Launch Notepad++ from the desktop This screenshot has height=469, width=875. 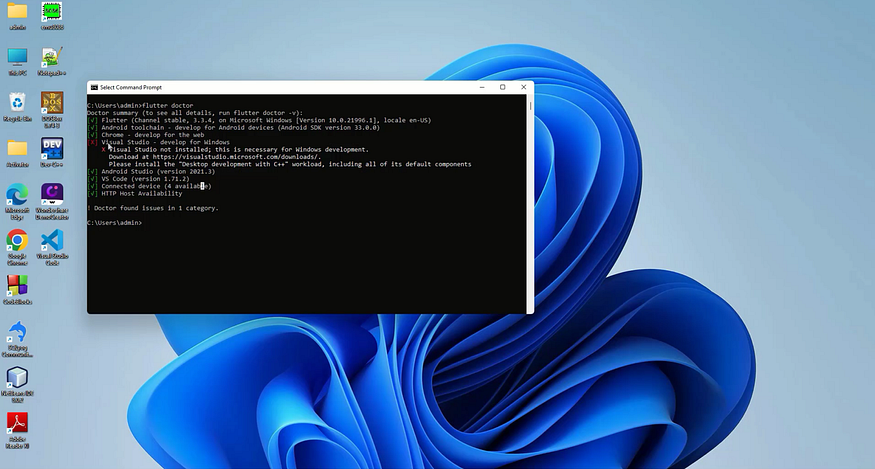pos(52,61)
